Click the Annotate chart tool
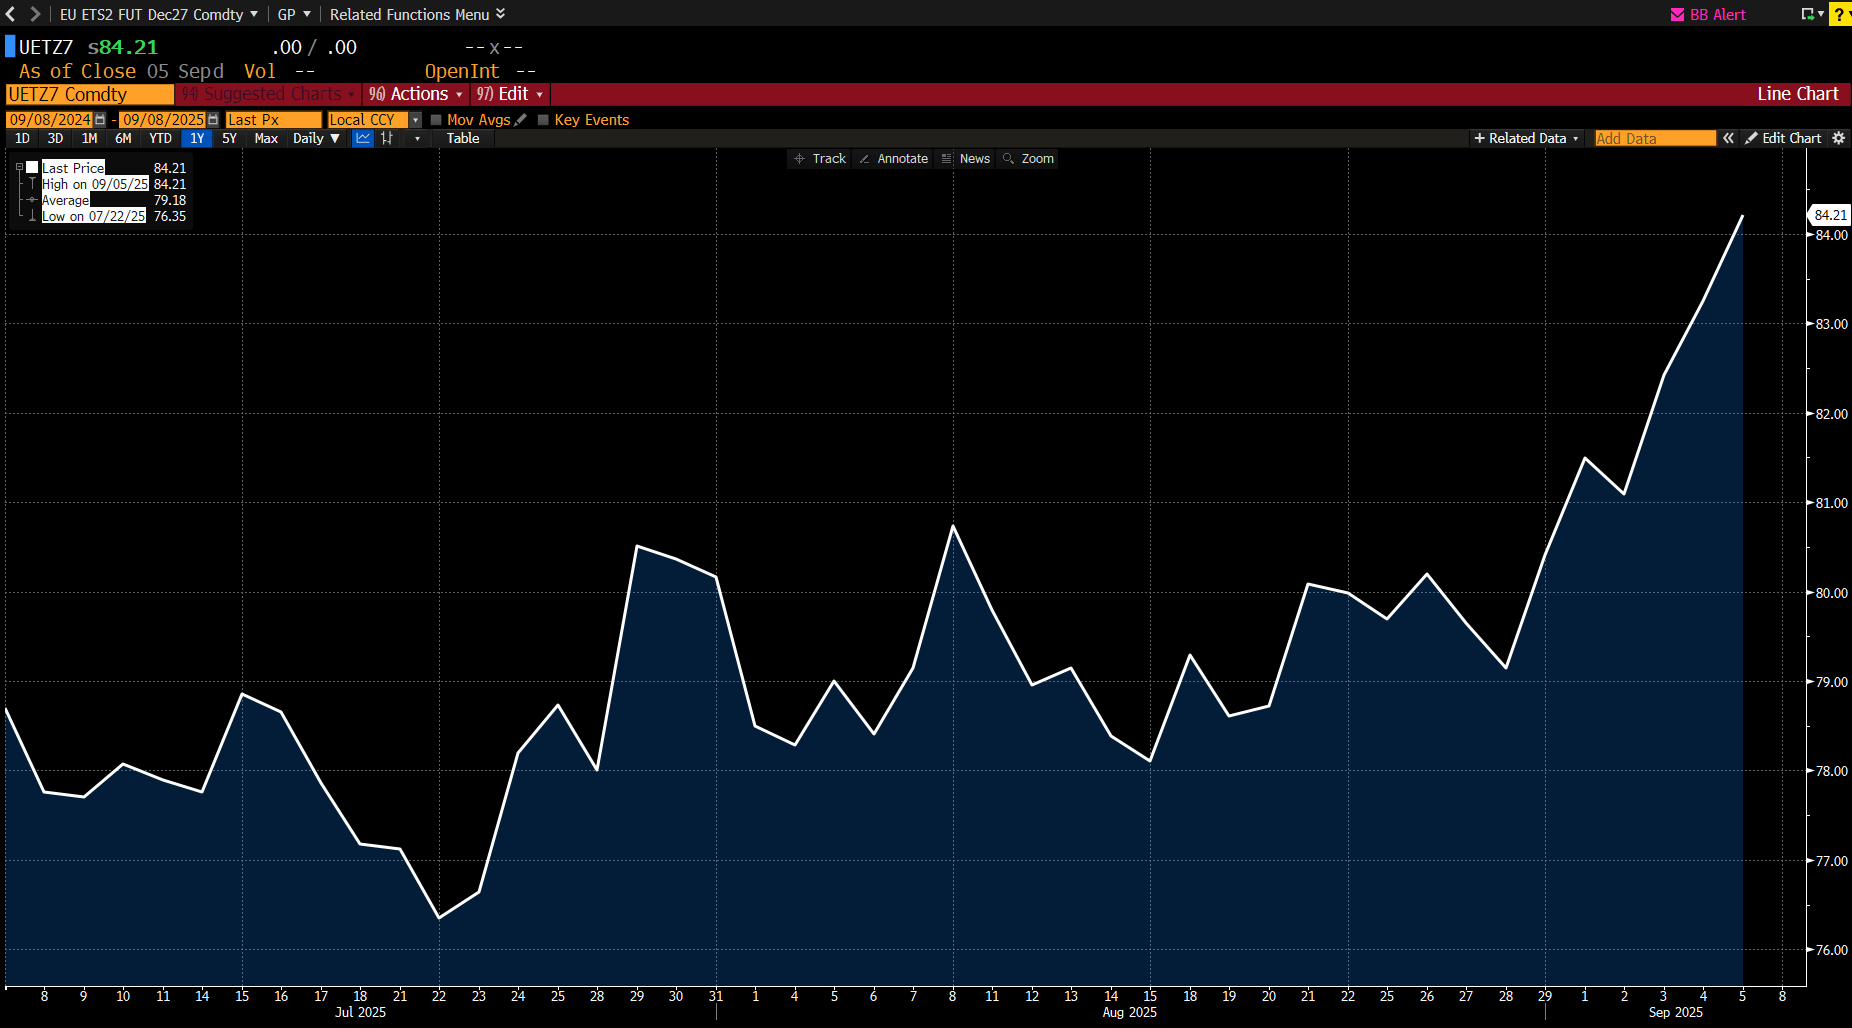This screenshot has height=1028, width=1852. point(893,159)
